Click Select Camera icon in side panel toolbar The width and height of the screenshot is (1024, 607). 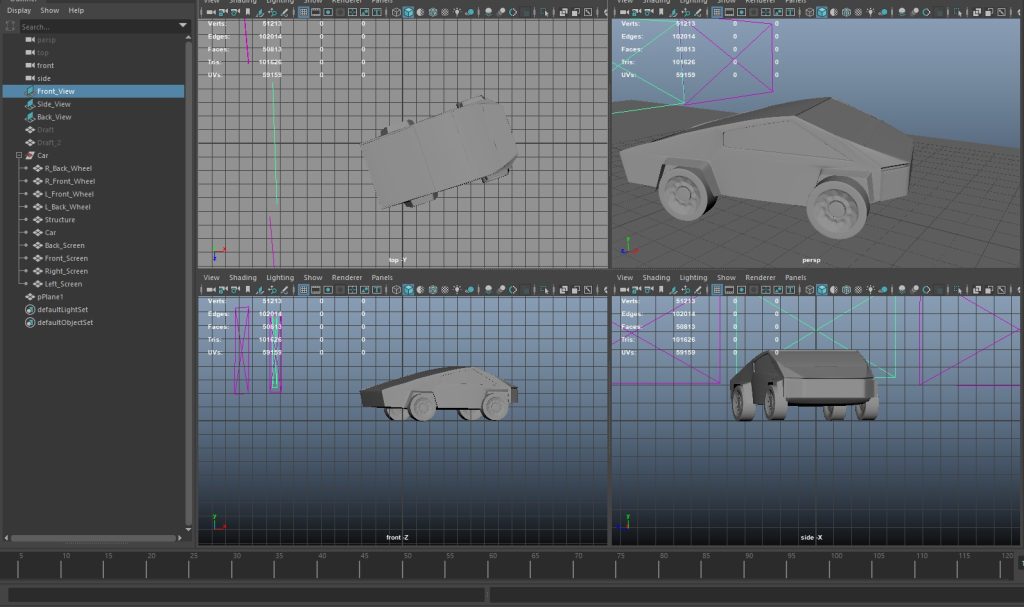[624, 289]
